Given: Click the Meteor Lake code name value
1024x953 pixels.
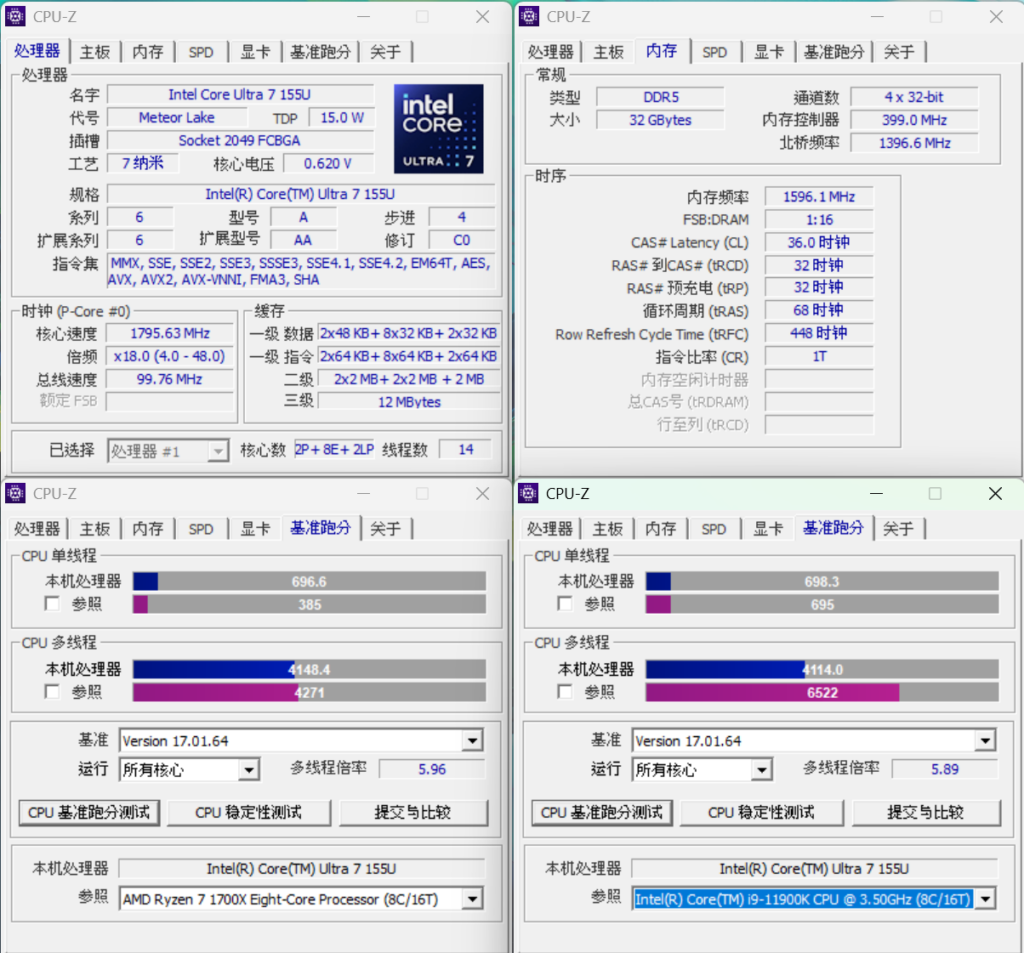Looking at the screenshot, I should point(176,118).
